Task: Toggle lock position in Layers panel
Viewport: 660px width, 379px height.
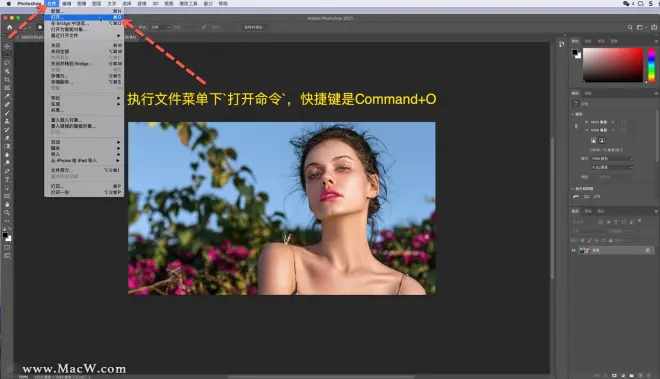Action: click(596, 240)
